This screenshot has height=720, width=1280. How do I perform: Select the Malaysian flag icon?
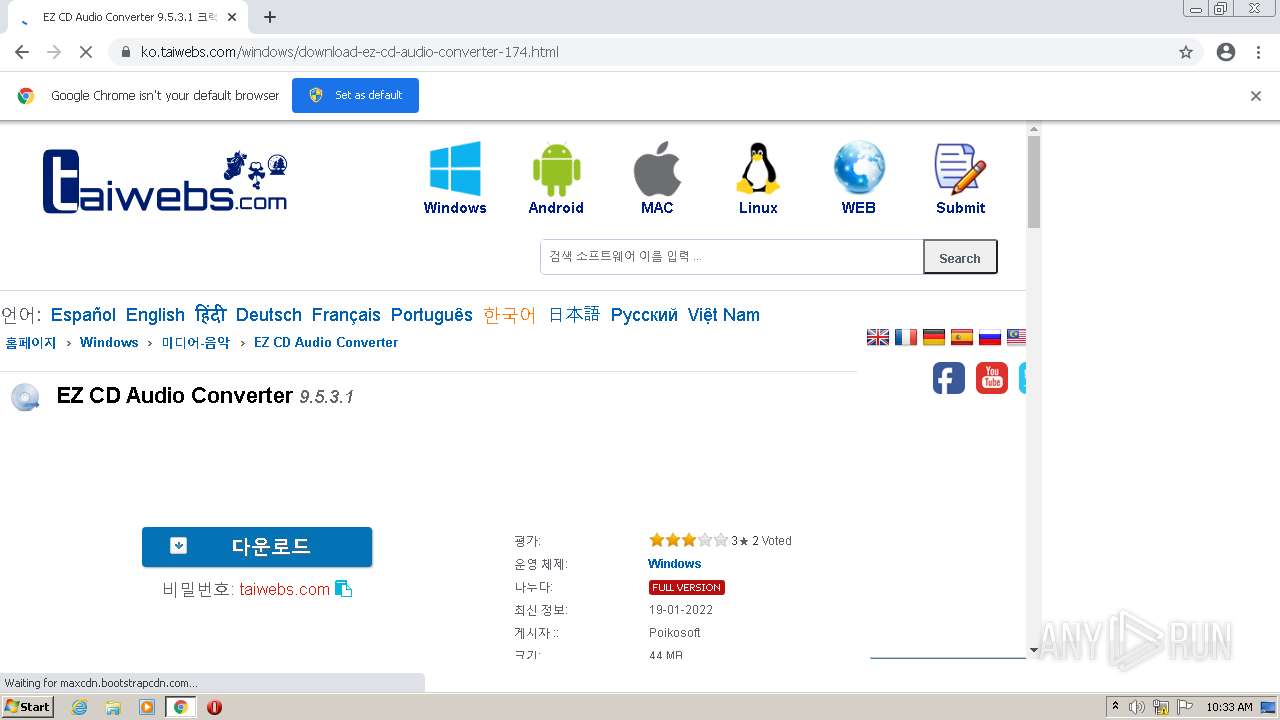click(x=1016, y=337)
